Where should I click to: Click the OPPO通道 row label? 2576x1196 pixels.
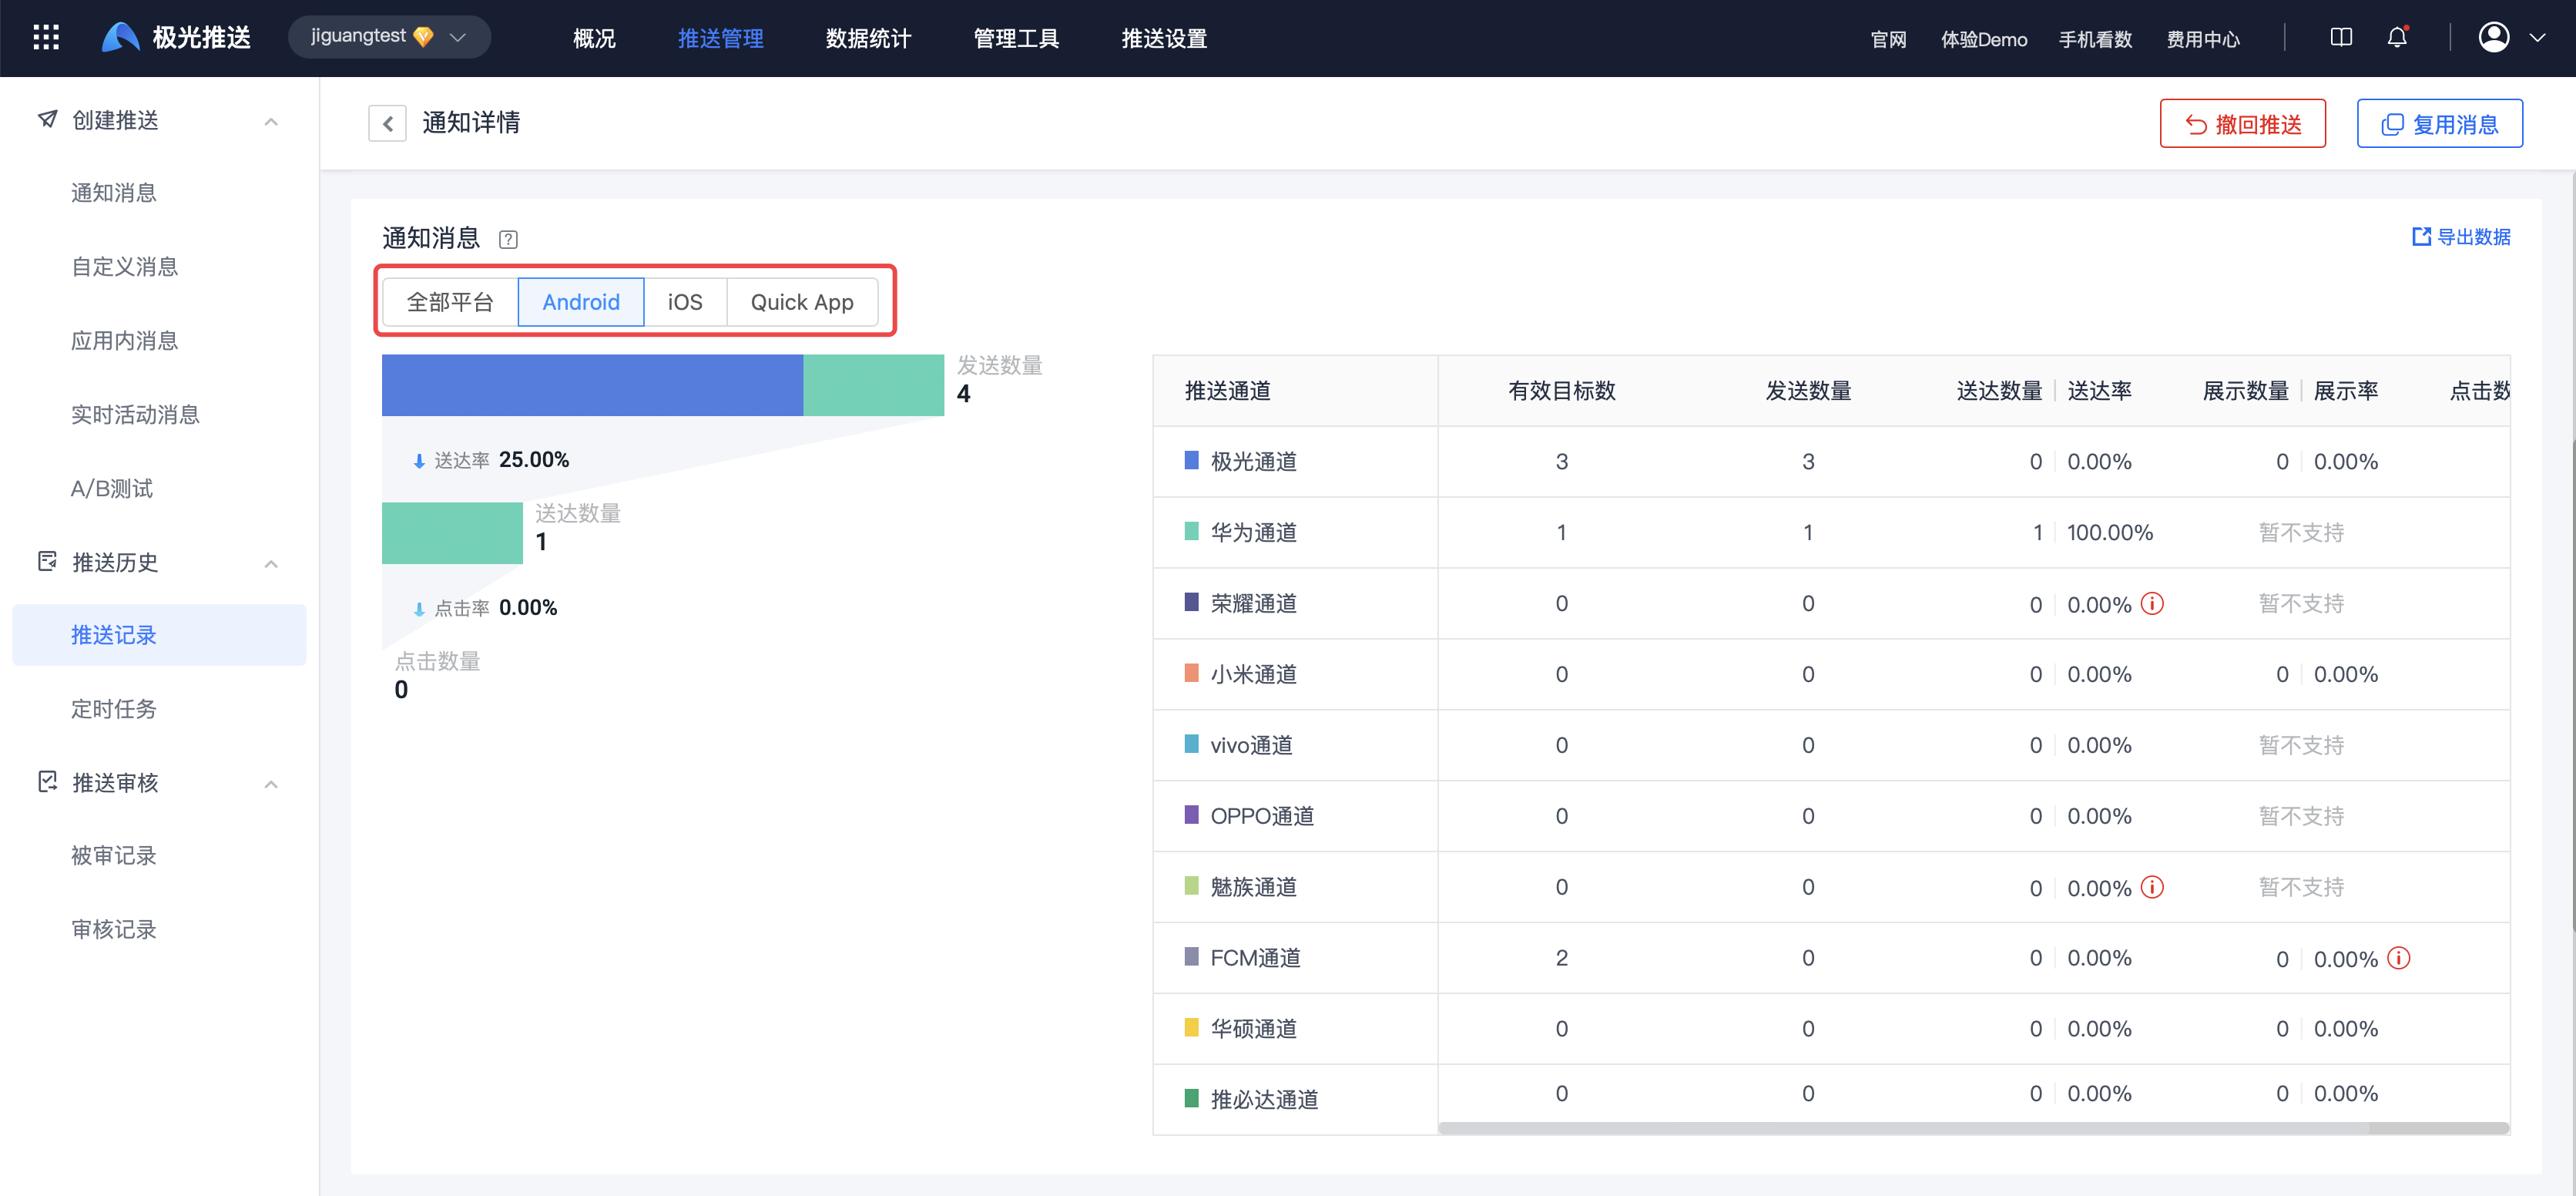tap(1262, 816)
